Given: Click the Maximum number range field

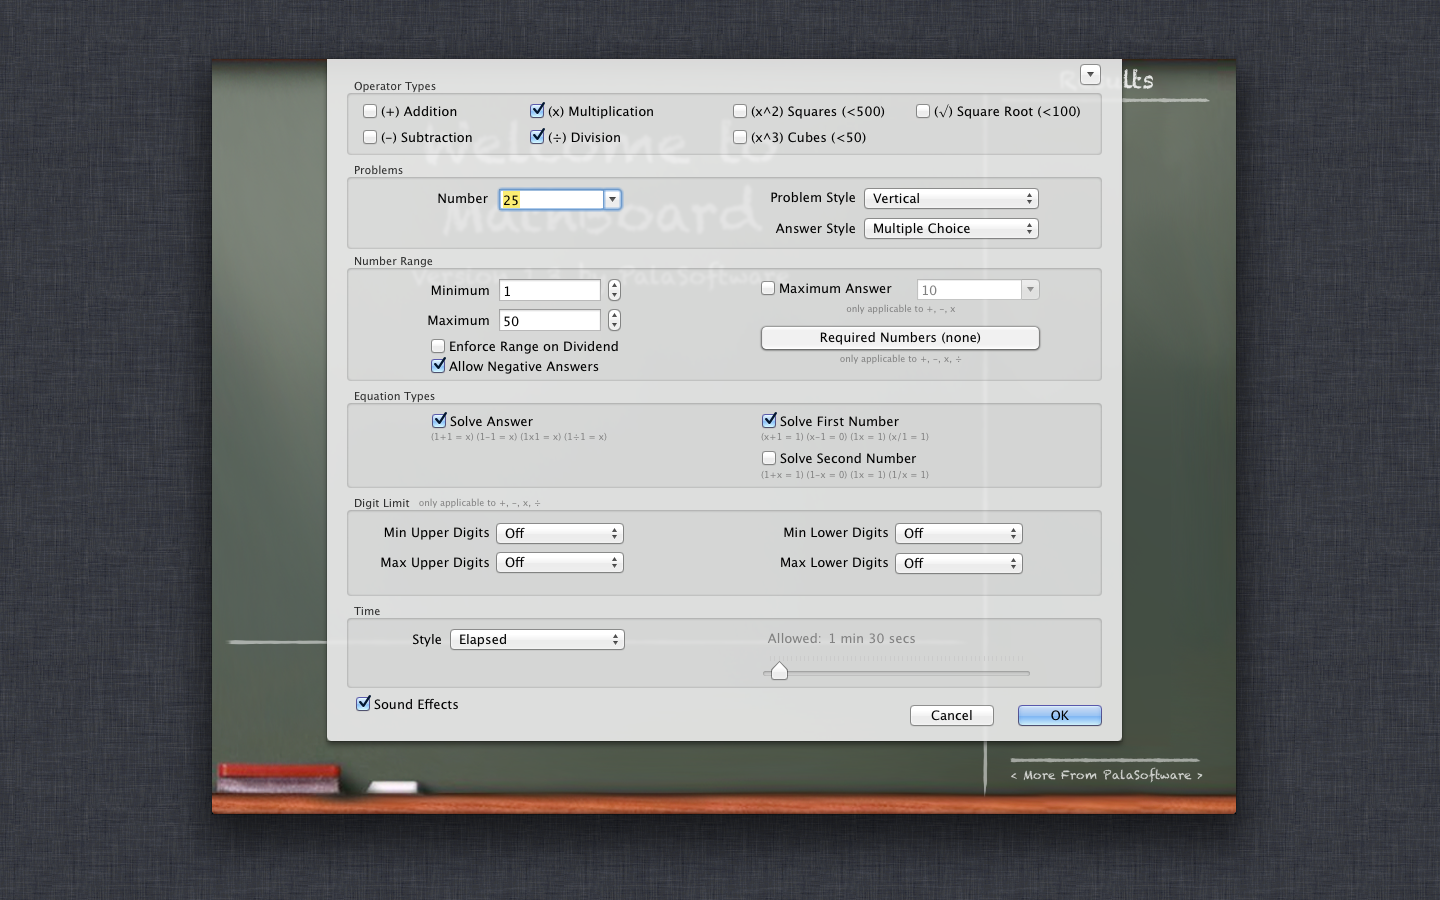Looking at the screenshot, I should tap(550, 320).
